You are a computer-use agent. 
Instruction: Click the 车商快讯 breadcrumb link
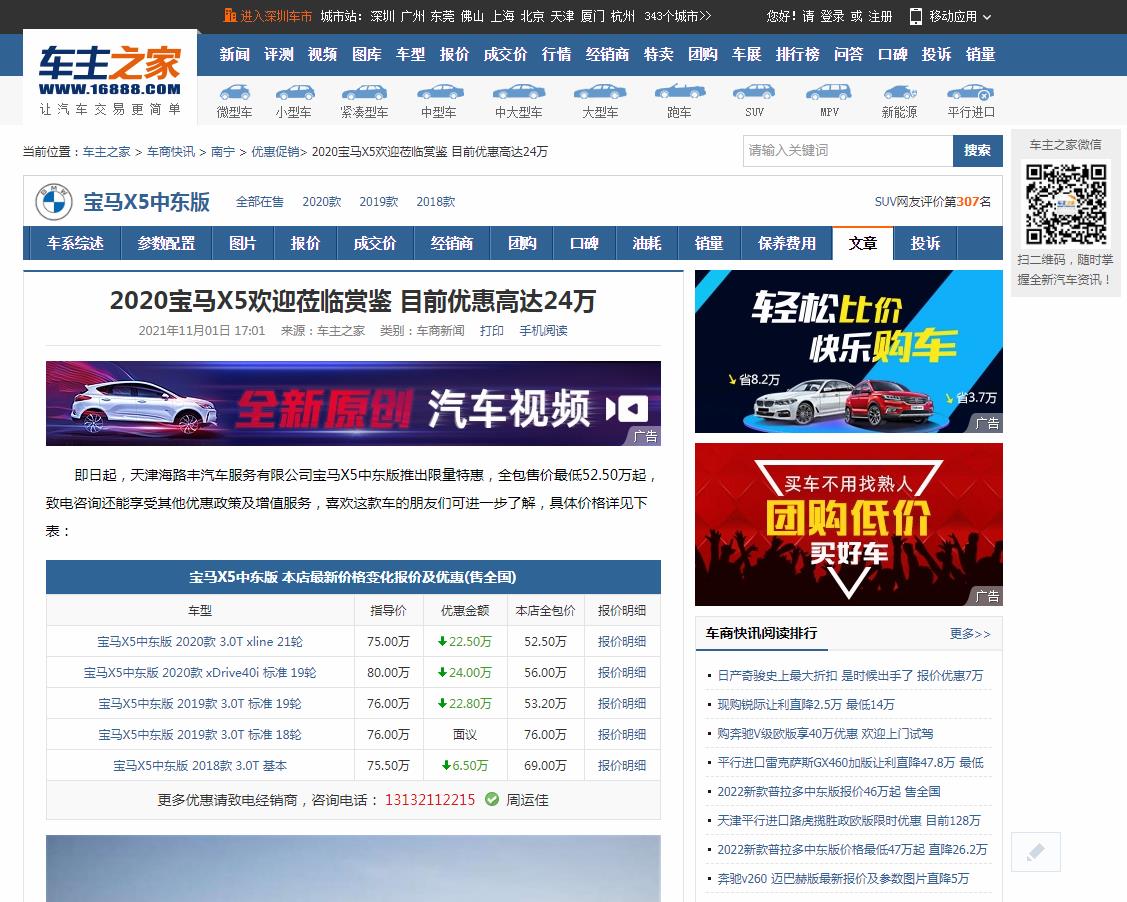pyautogui.click(x=171, y=152)
